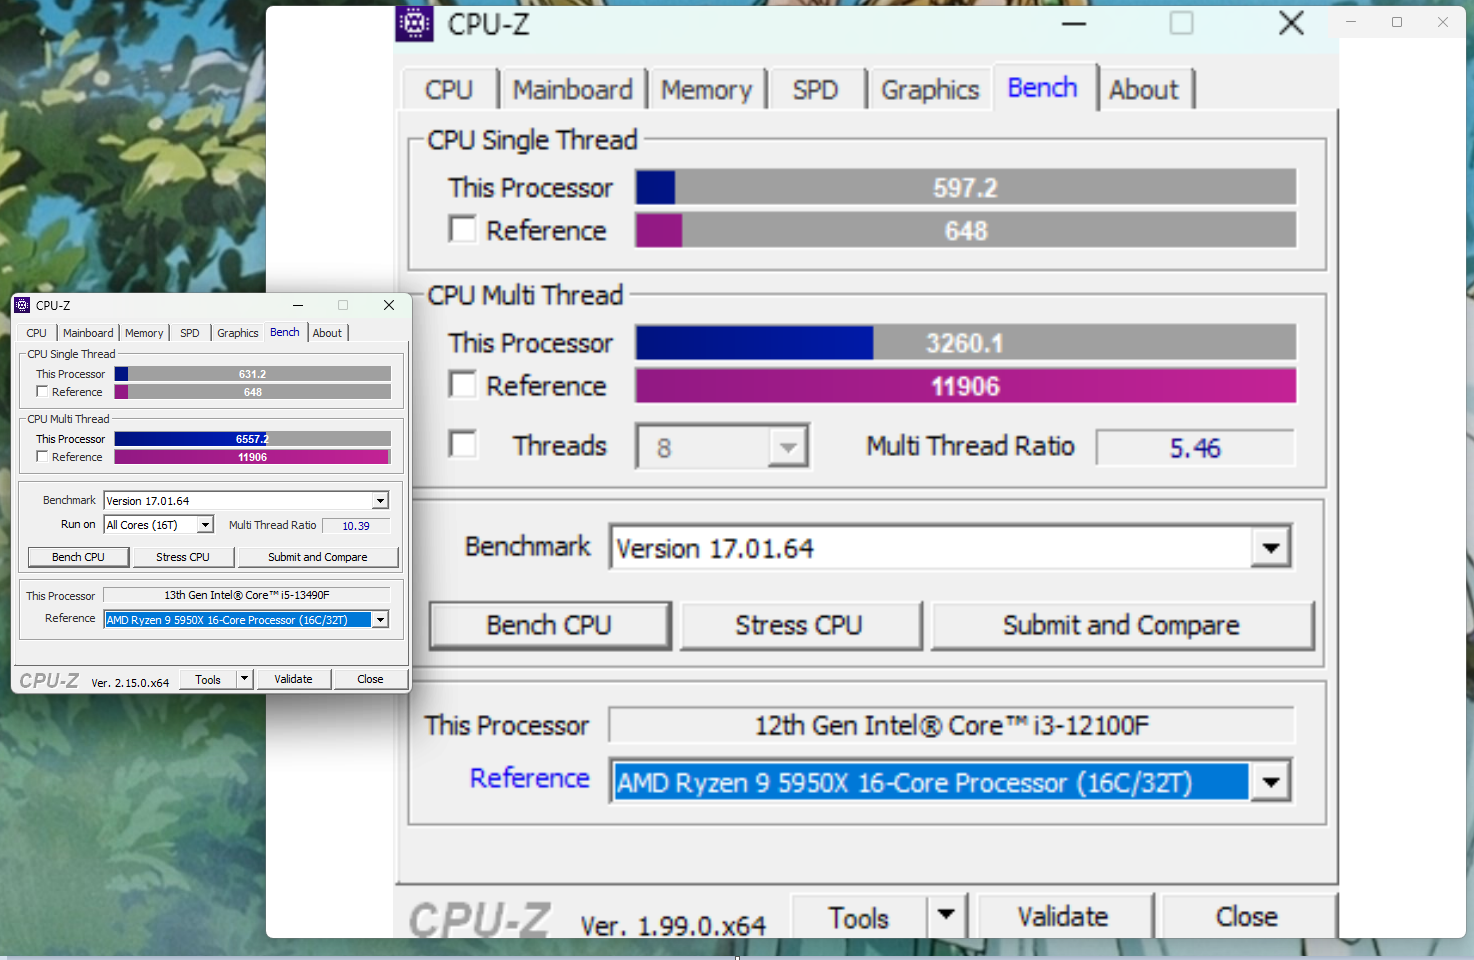Viewport: 1474px width, 960px height.
Task: Open the Graphics tab in small CPU-Z window
Action: [x=238, y=333]
